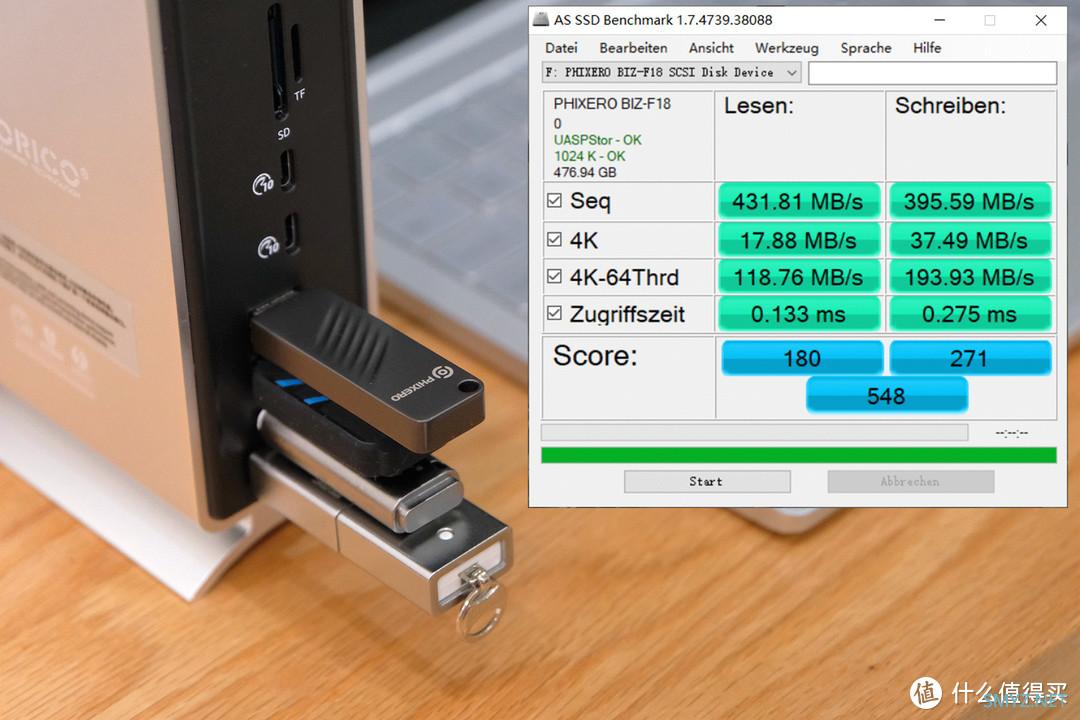Open the Hilfe menu
This screenshot has width=1080, height=720.
[927, 48]
